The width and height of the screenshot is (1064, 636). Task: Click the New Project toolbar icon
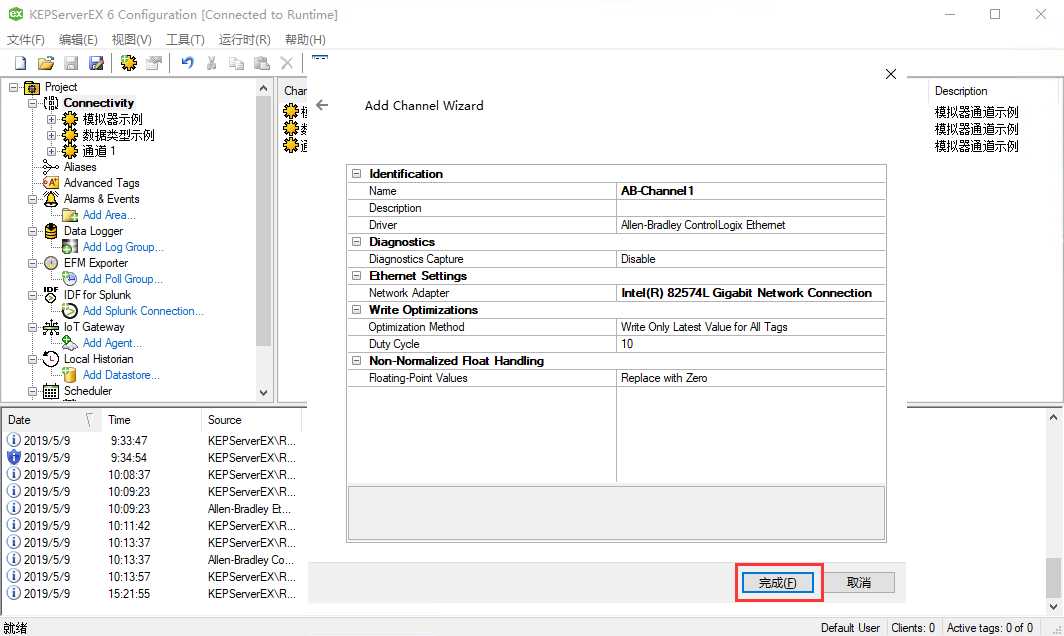pos(20,63)
